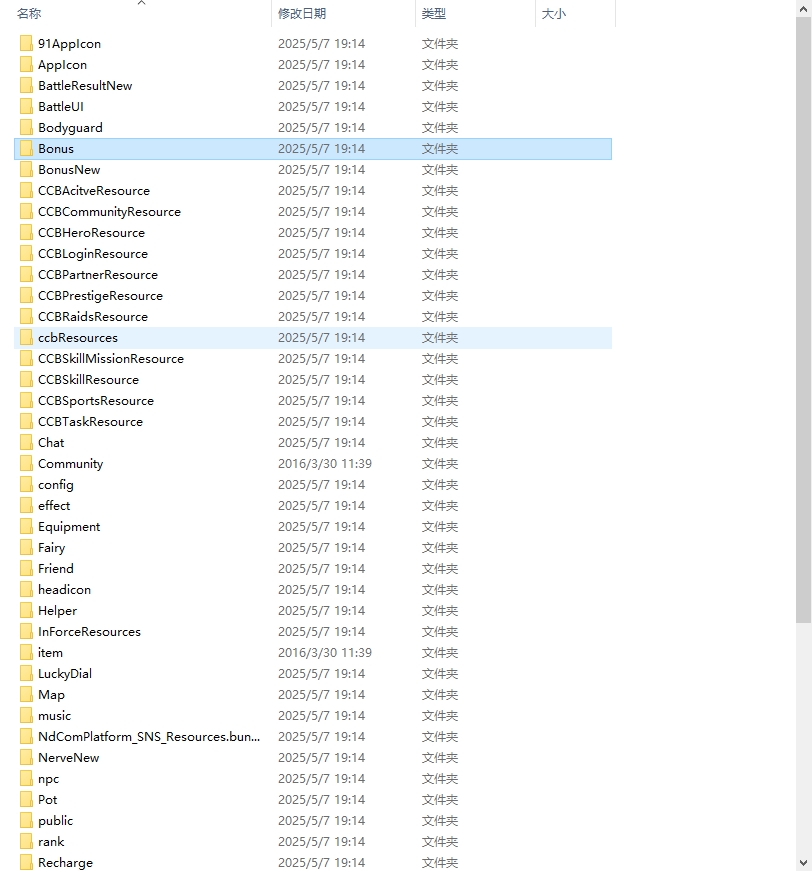812x871 pixels.
Task: Select the Recharge folder name
Action: [x=66, y=863]
